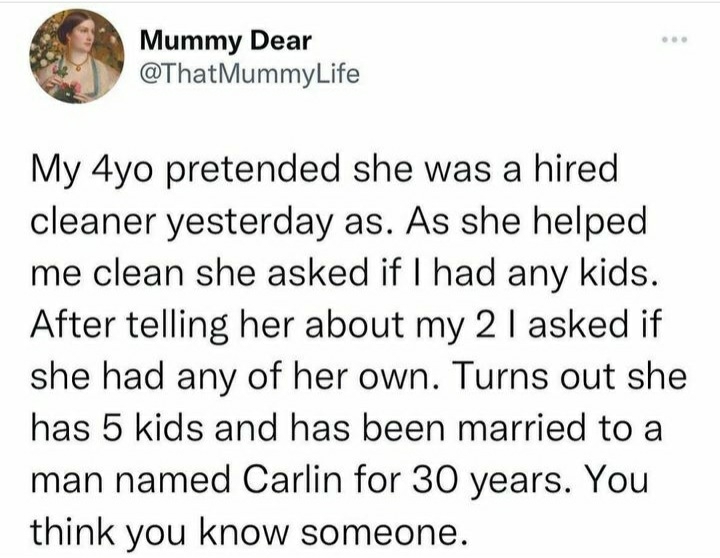Image resolution: width=720 pixels, height=558 pixels.
Task: Open the Mummy Dear display name
Action: [x=226, y=41]
